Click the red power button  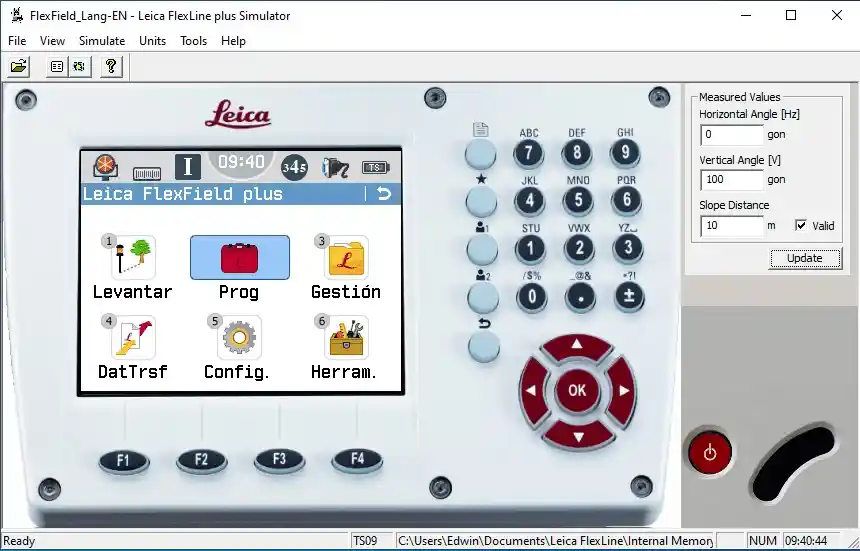(710, 452)
